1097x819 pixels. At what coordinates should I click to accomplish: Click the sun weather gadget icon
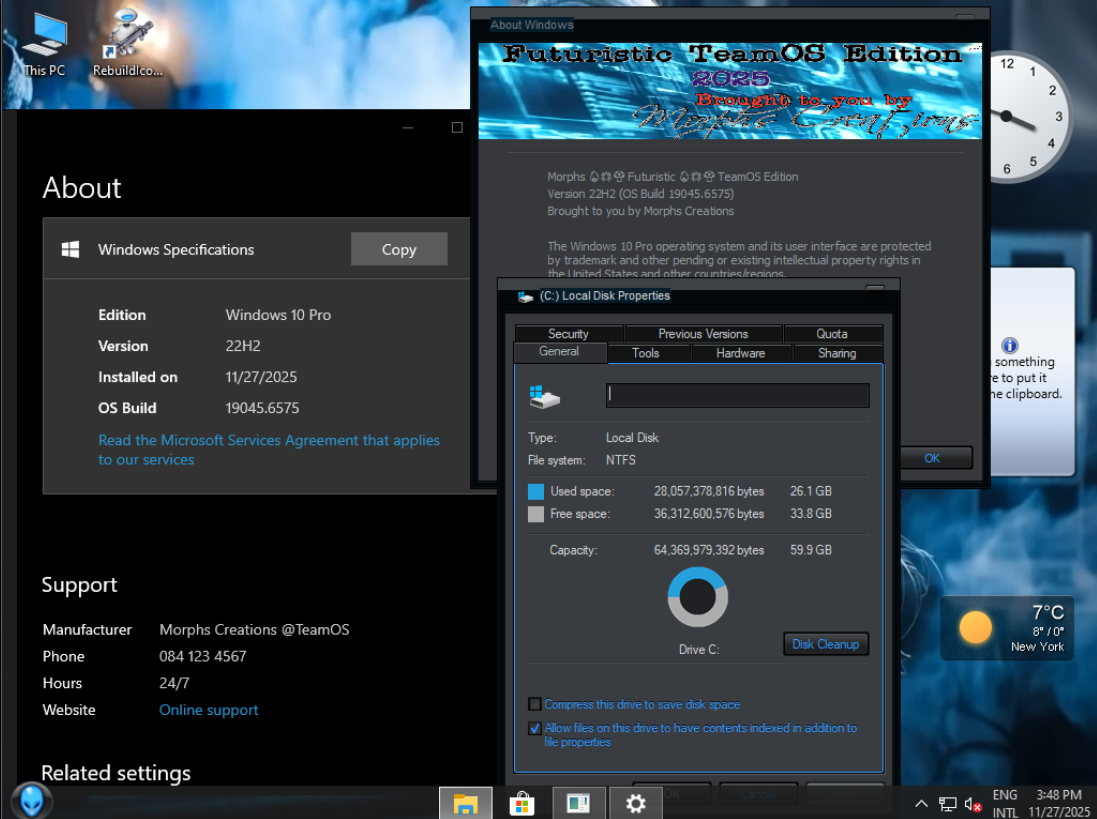(x=975, y=628)
